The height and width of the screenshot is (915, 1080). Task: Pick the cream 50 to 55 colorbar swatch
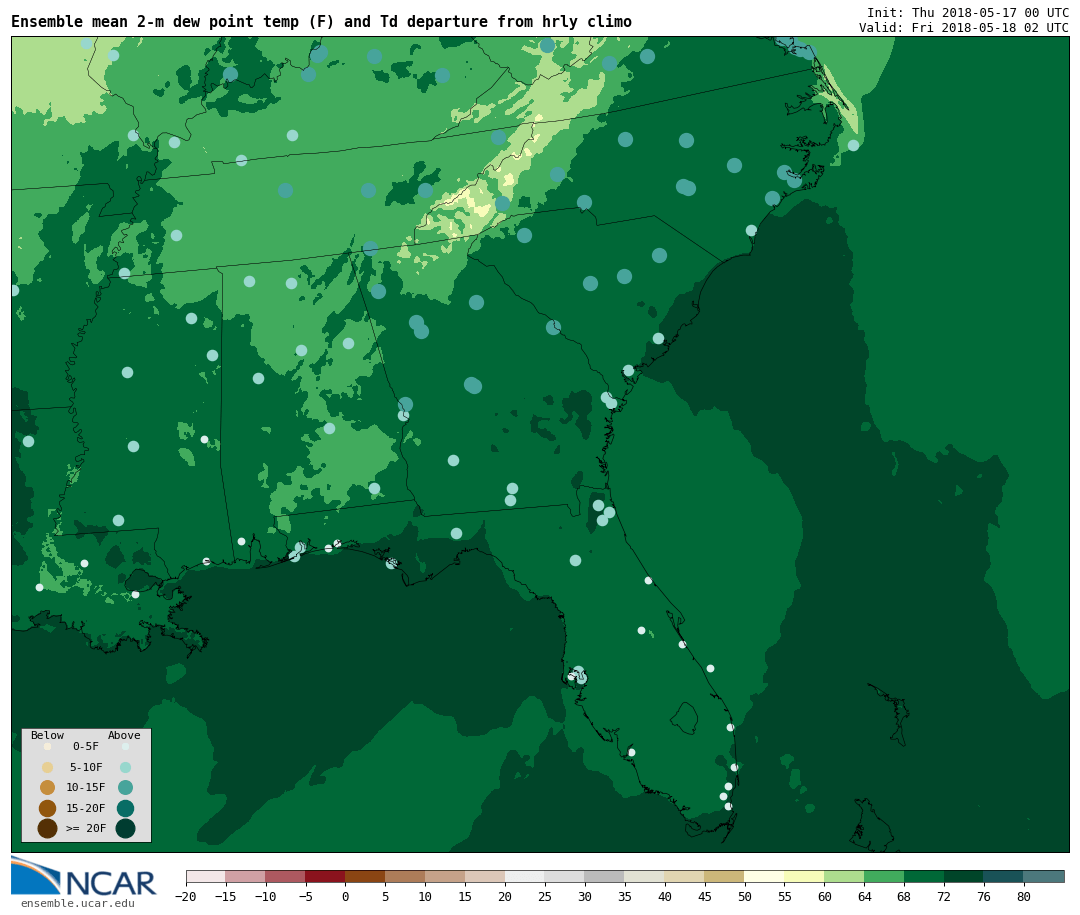coord(765,876)
